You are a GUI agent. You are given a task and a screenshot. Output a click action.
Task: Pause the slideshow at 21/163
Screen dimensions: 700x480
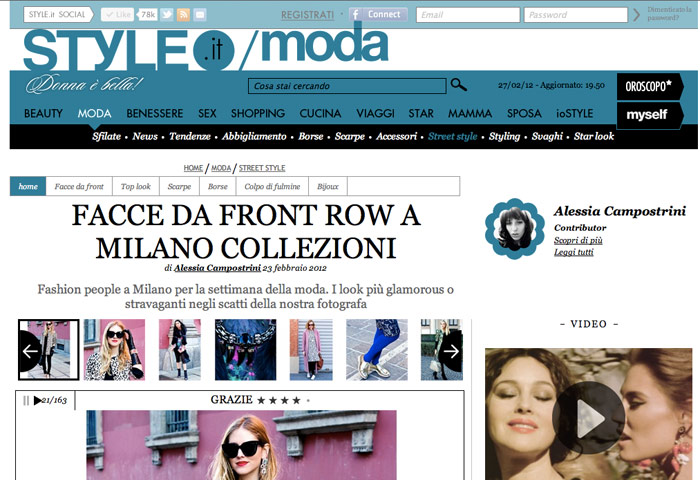click(x=26, y=400)
